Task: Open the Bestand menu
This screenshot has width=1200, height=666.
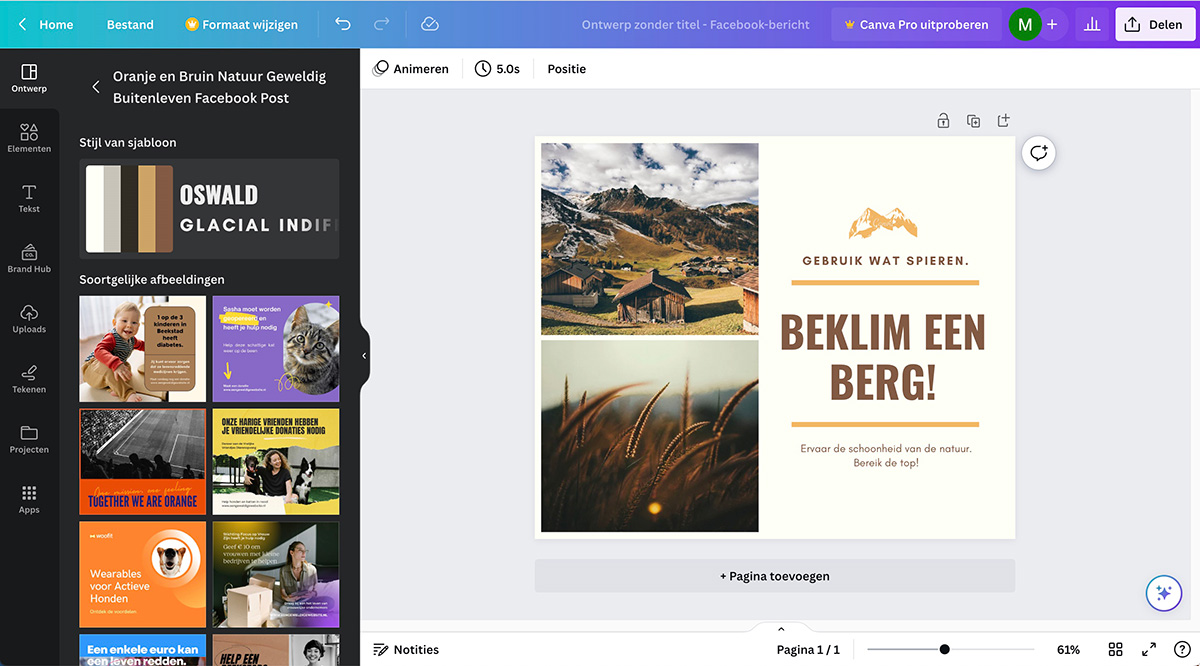Action: (x=130, y=24)
